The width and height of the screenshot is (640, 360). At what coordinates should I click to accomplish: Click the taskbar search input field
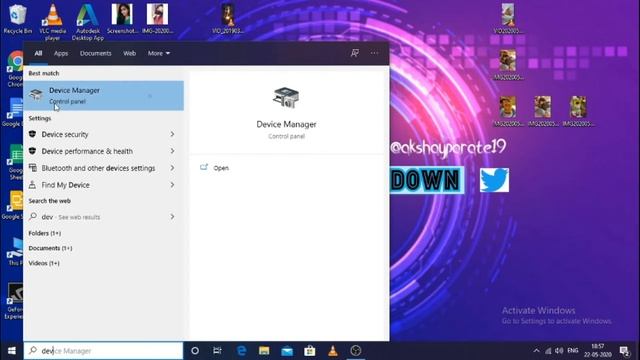coord(103,351)
